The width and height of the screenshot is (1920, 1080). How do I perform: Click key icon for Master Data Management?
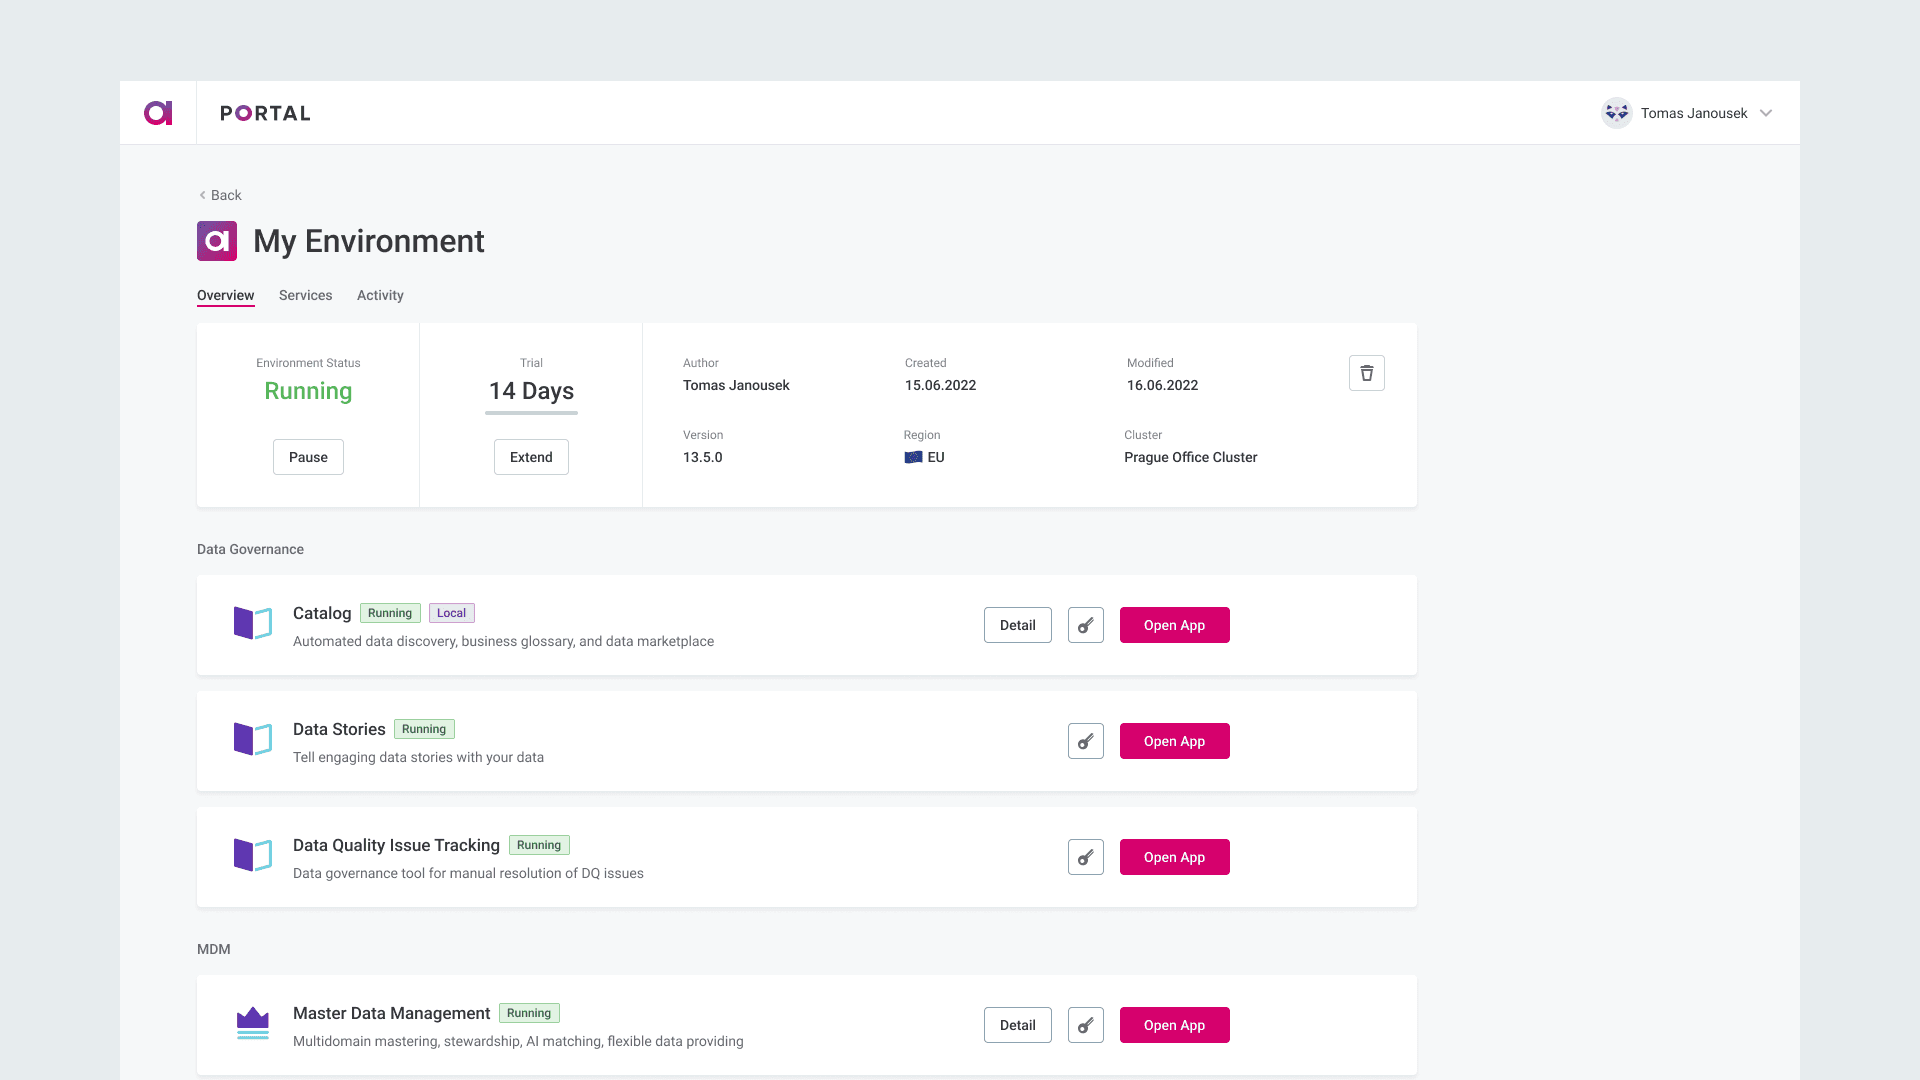coord(1085,1025)
